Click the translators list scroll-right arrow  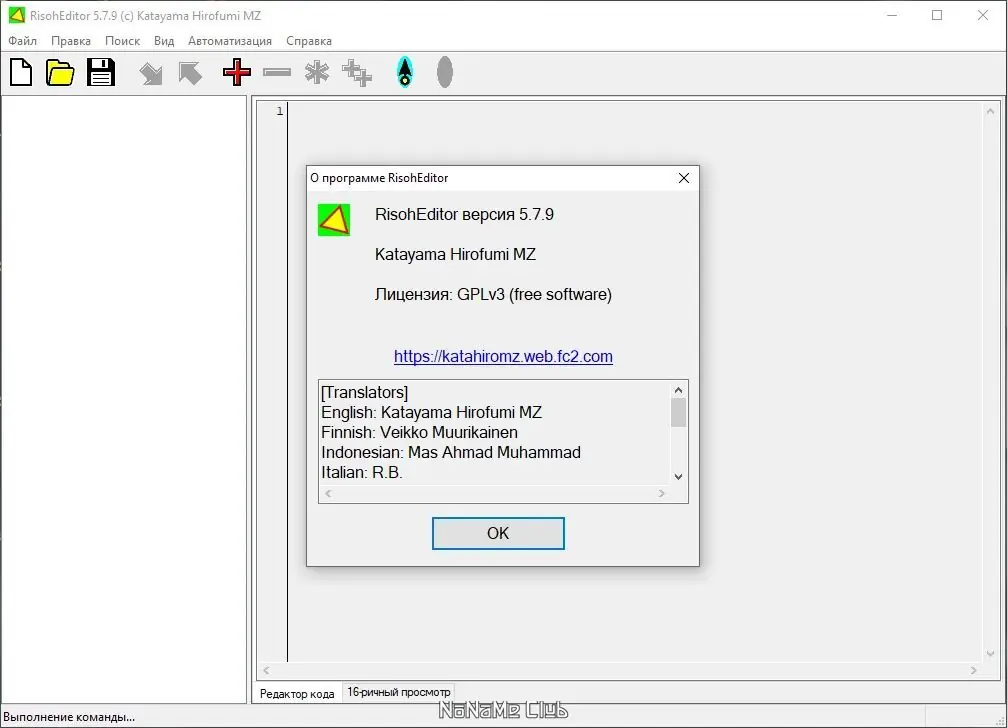661,494
